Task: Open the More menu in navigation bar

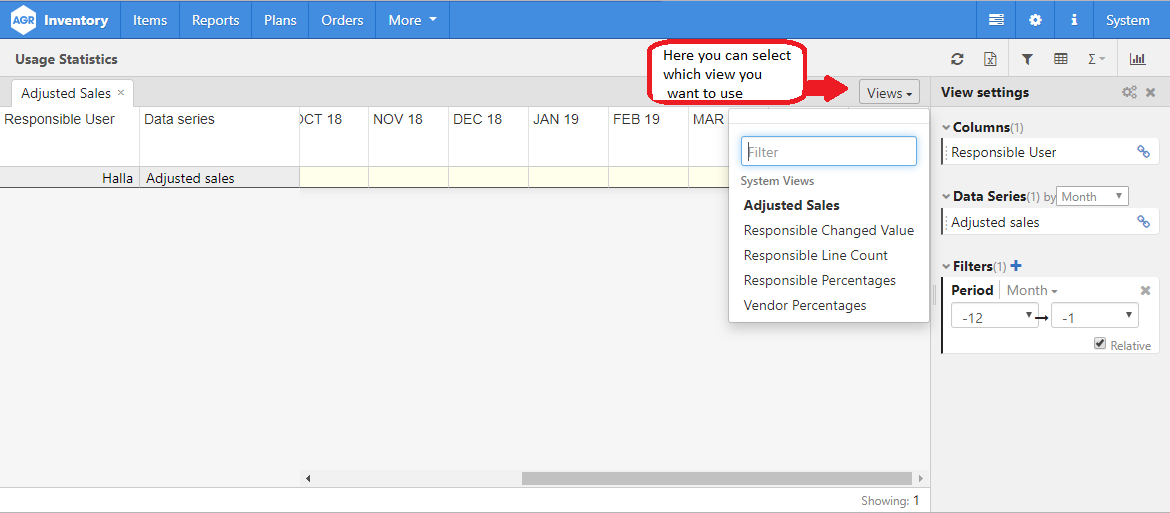Action: (x=412, y=20)
